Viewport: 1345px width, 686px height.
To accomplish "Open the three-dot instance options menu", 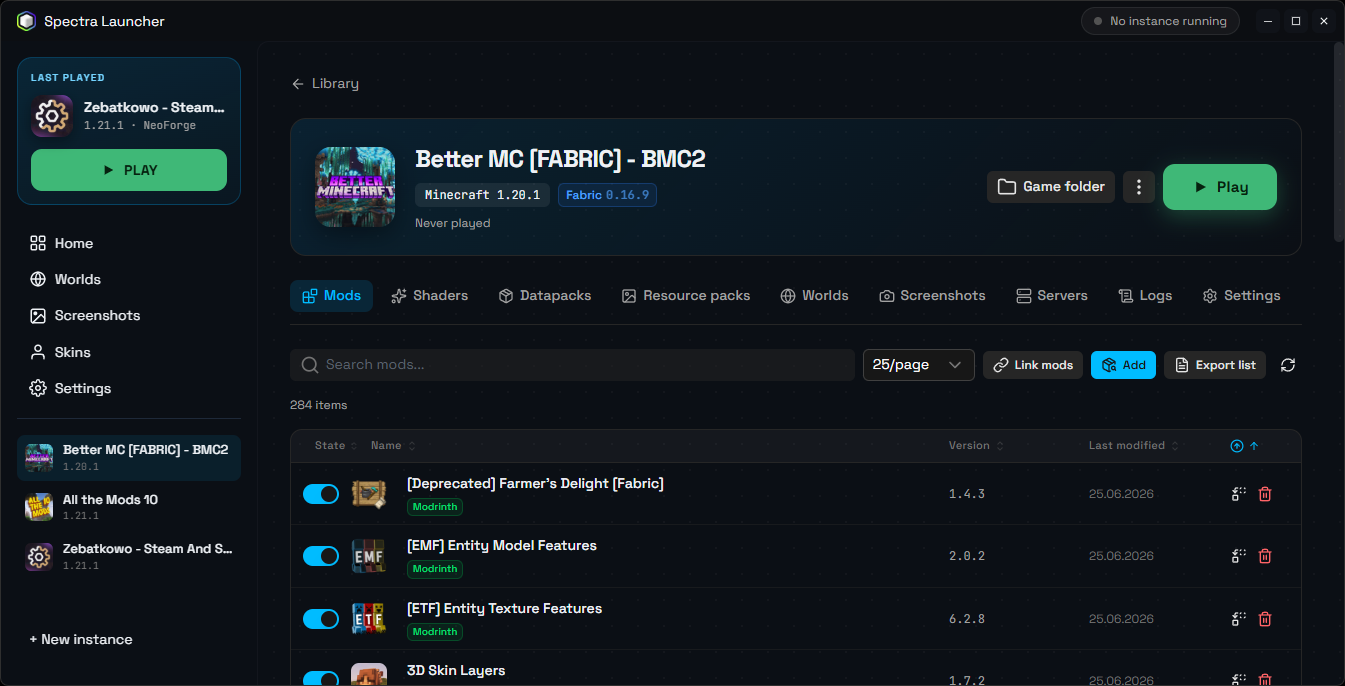I will [x=1139, y=187].
